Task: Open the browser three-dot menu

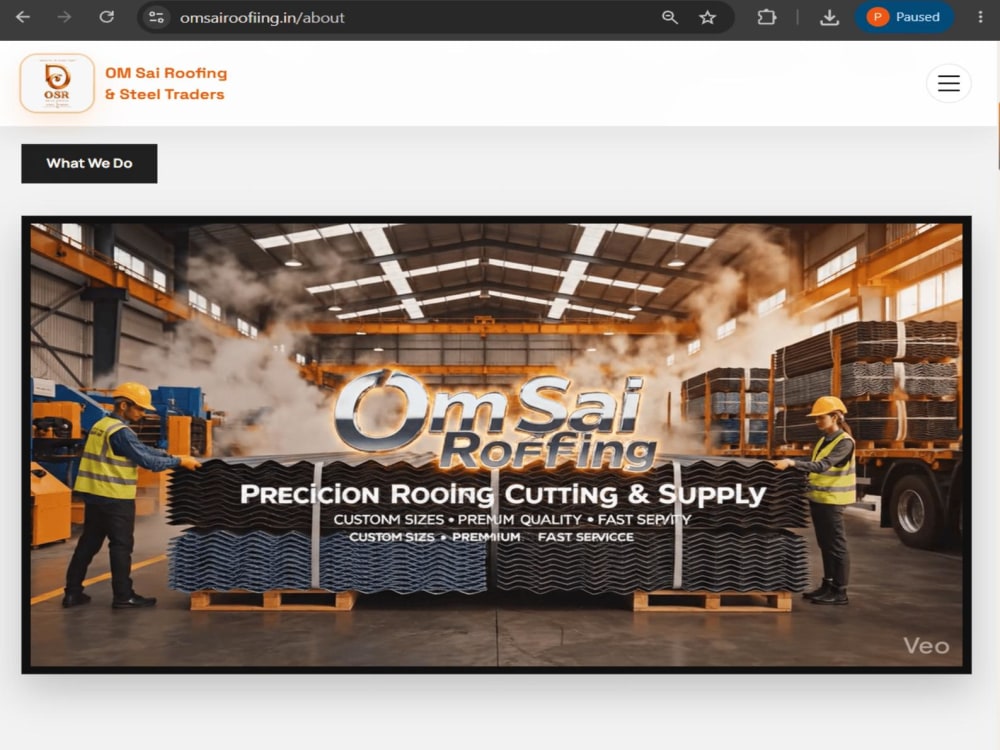Action: pyautogui.click(x=980, y=17)
